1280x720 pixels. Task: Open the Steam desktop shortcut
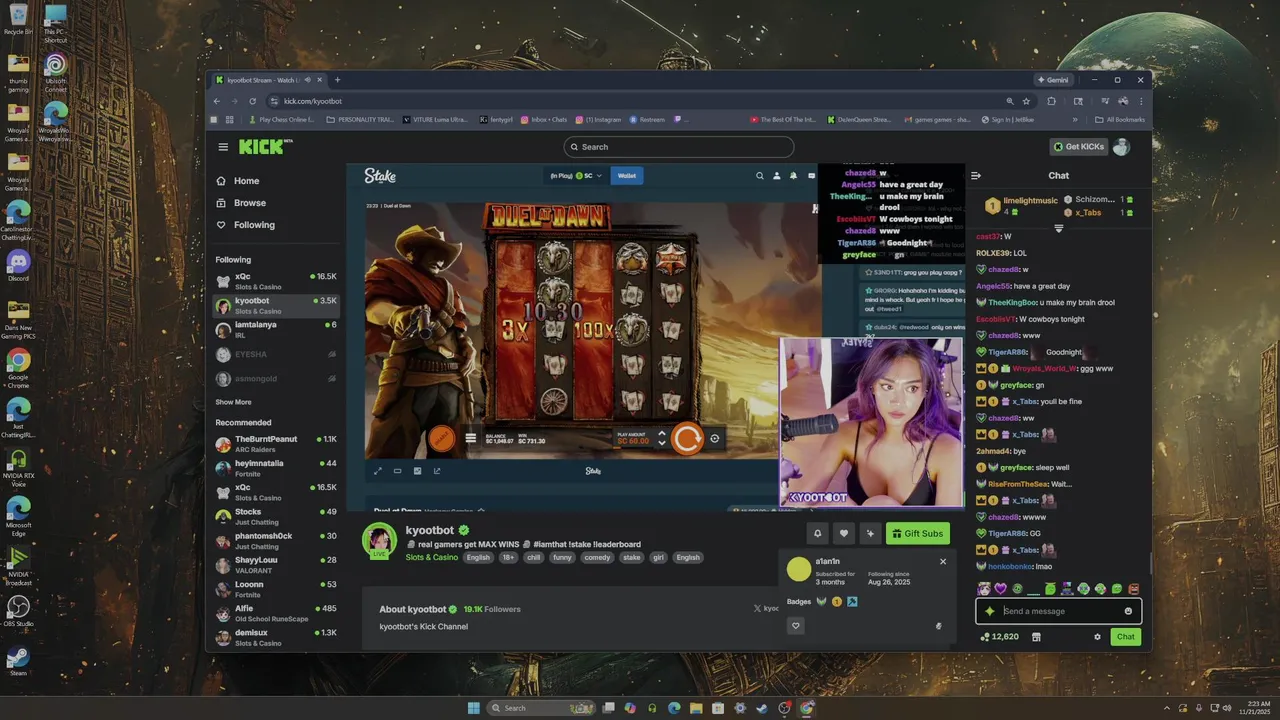(18, 661)
